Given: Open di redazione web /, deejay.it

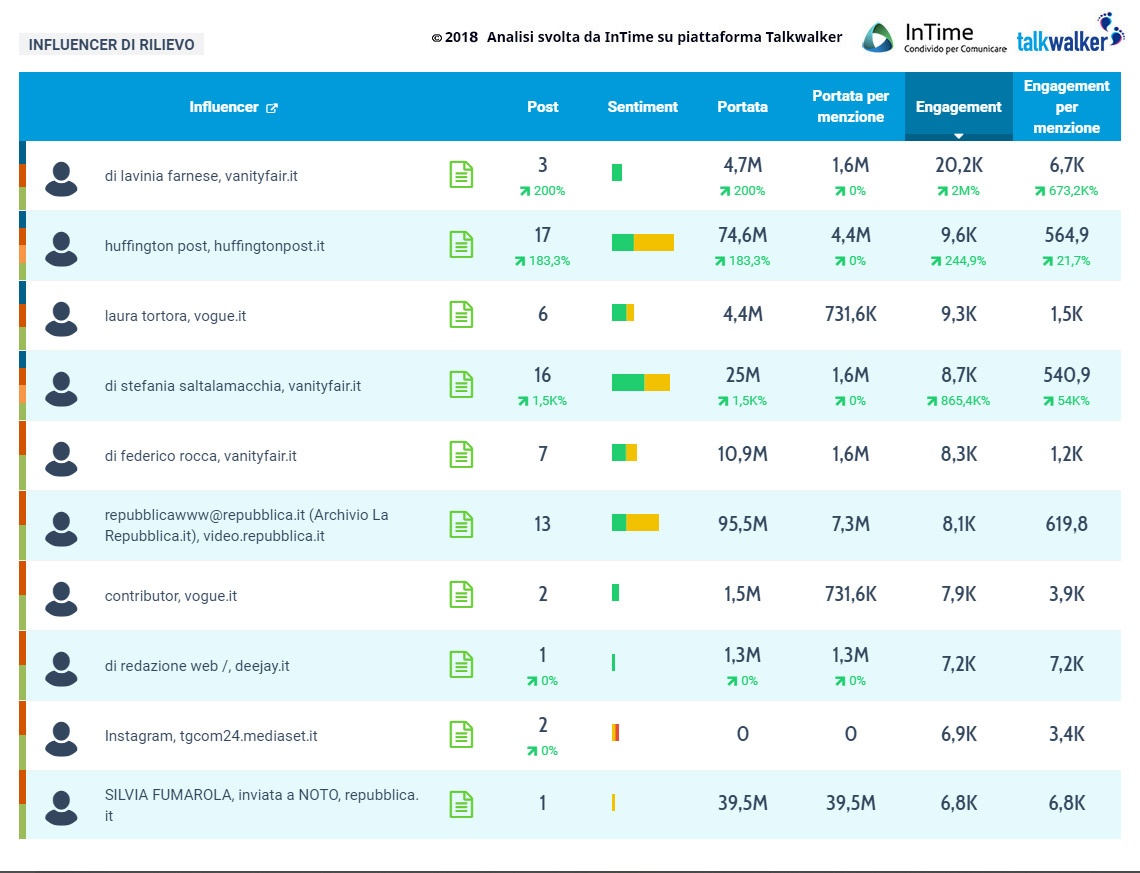Looking at the screenshot, I should click(x=197, y=666).
